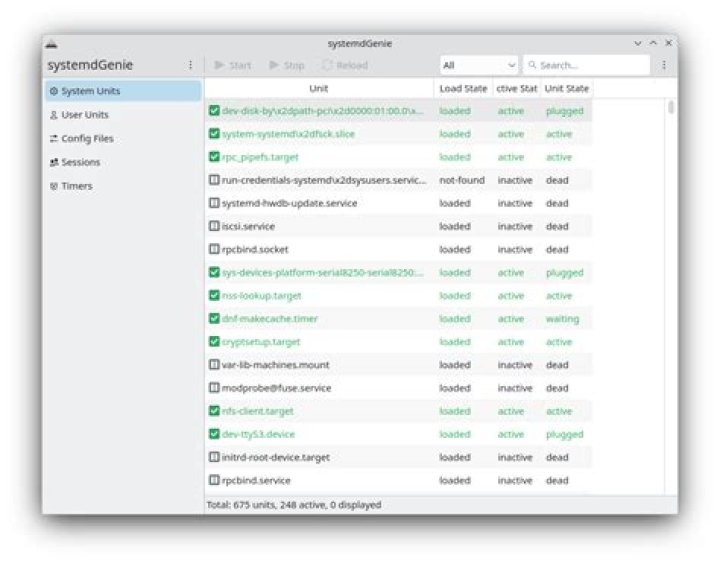720x564 pixels.
Task: Toggle checkbox for rpc_pipefs.target
Action: [x=214, y=157]
